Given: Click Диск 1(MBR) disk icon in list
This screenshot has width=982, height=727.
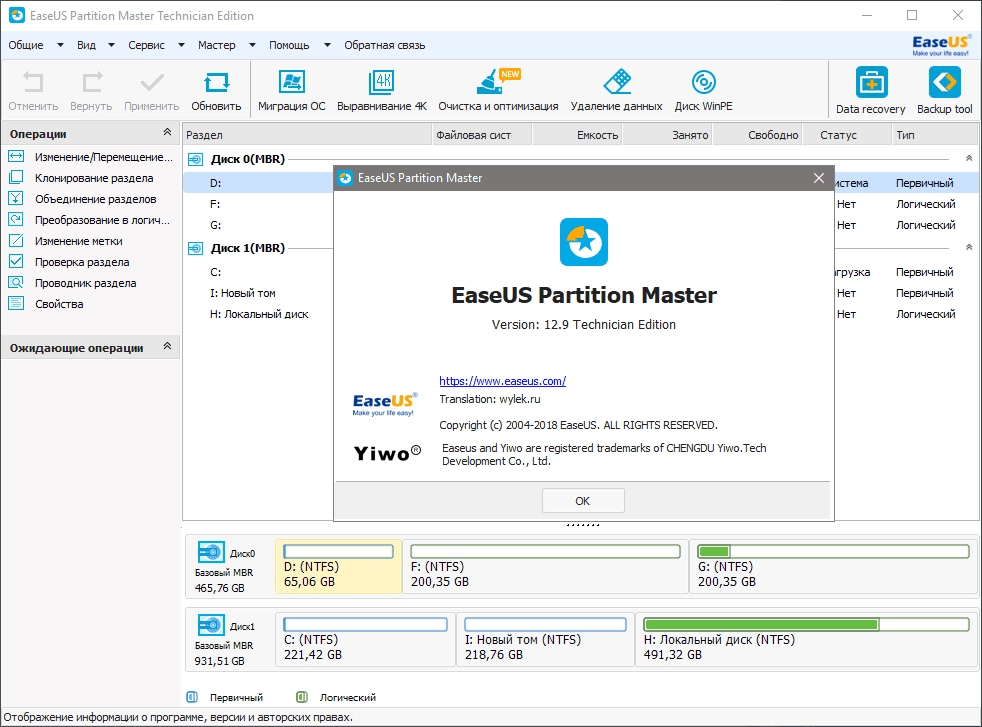Looking at the screenshot, I should (195, 249).
